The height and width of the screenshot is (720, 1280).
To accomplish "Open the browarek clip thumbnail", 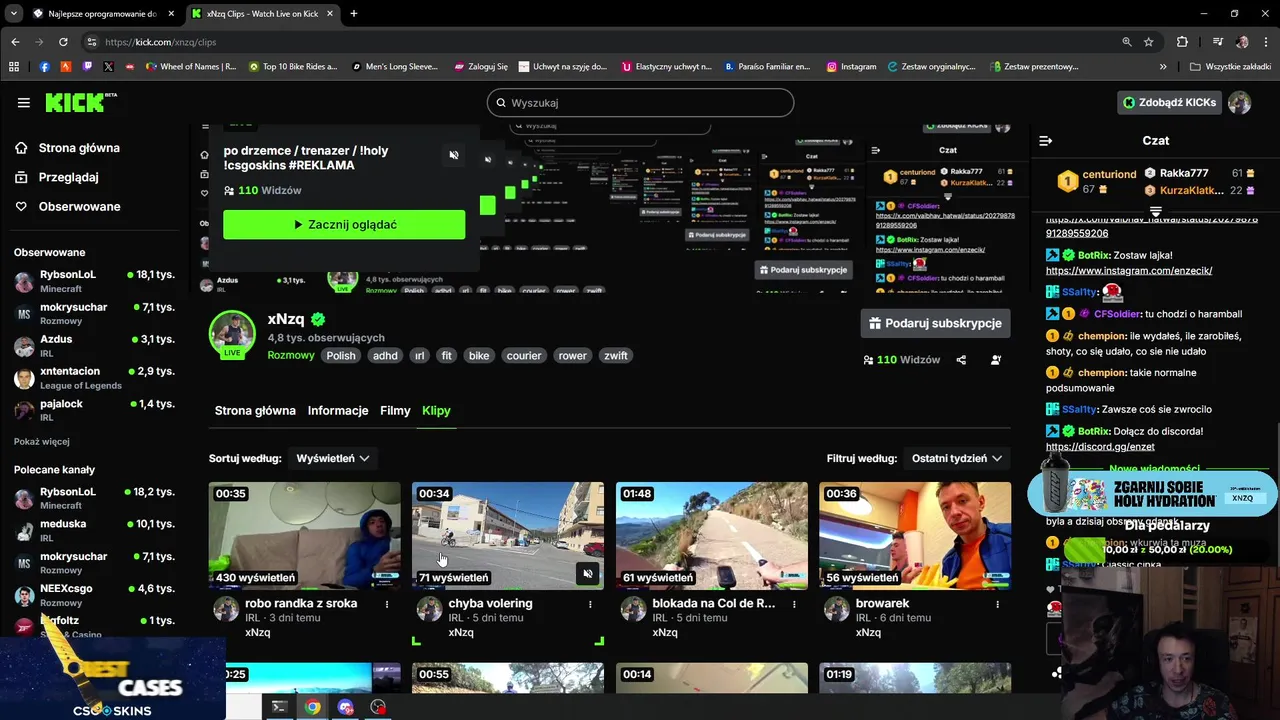I will 915,535.
